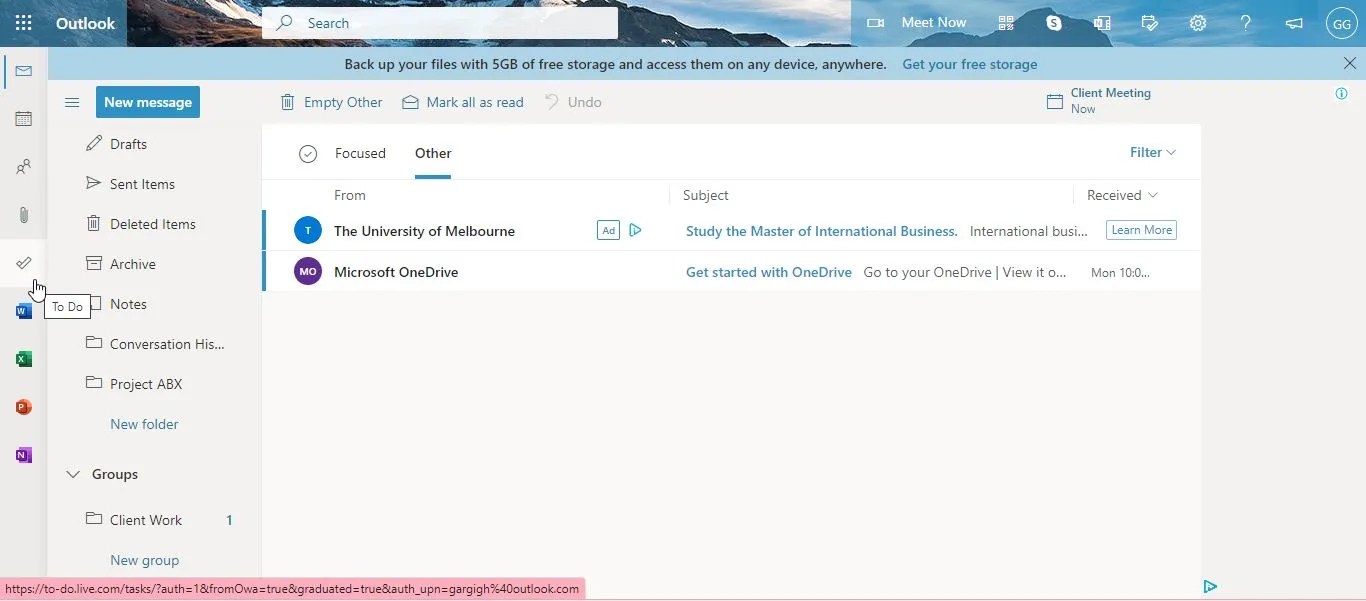Click Get your free storage link

click(970, 64)
